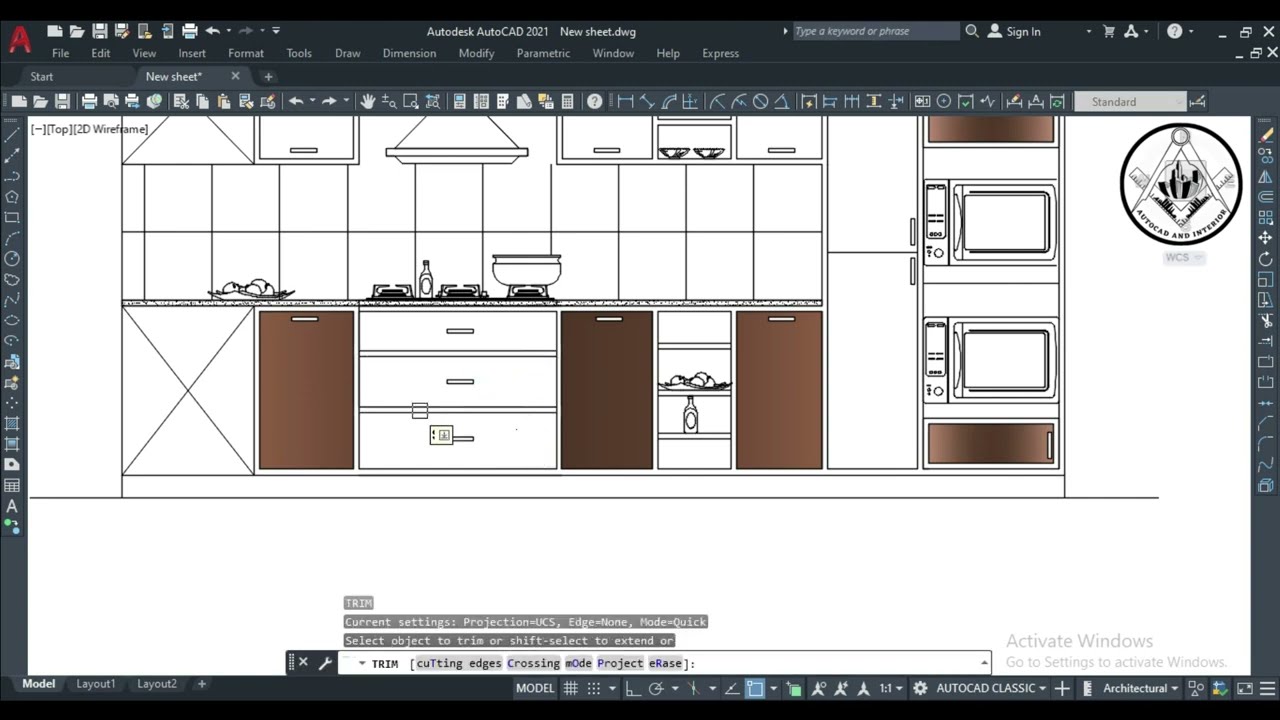
Task: Open the Draw menu
Action: 347,53
